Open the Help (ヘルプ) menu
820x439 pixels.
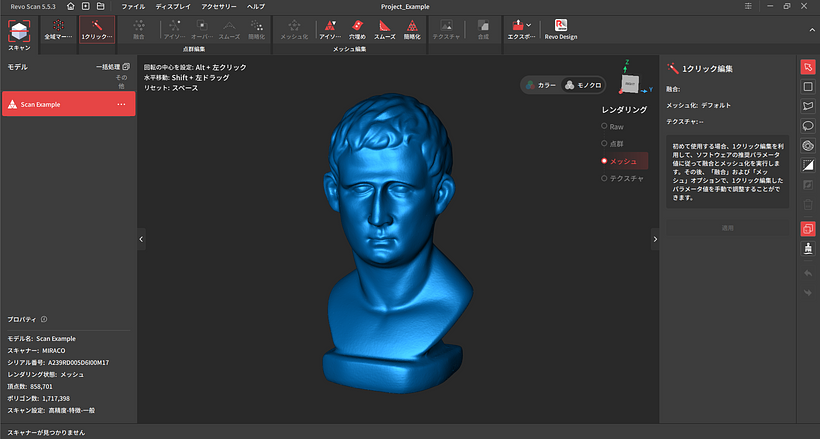(256, 6)
